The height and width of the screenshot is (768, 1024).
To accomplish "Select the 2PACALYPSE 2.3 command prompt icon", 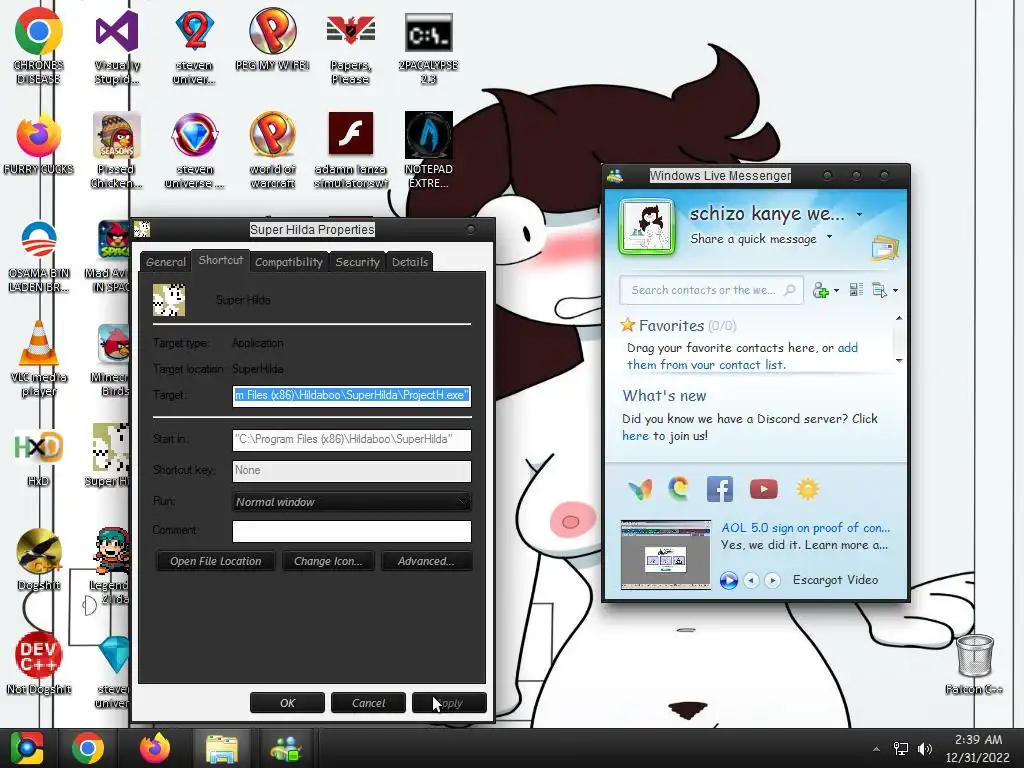I will (428, 47).
